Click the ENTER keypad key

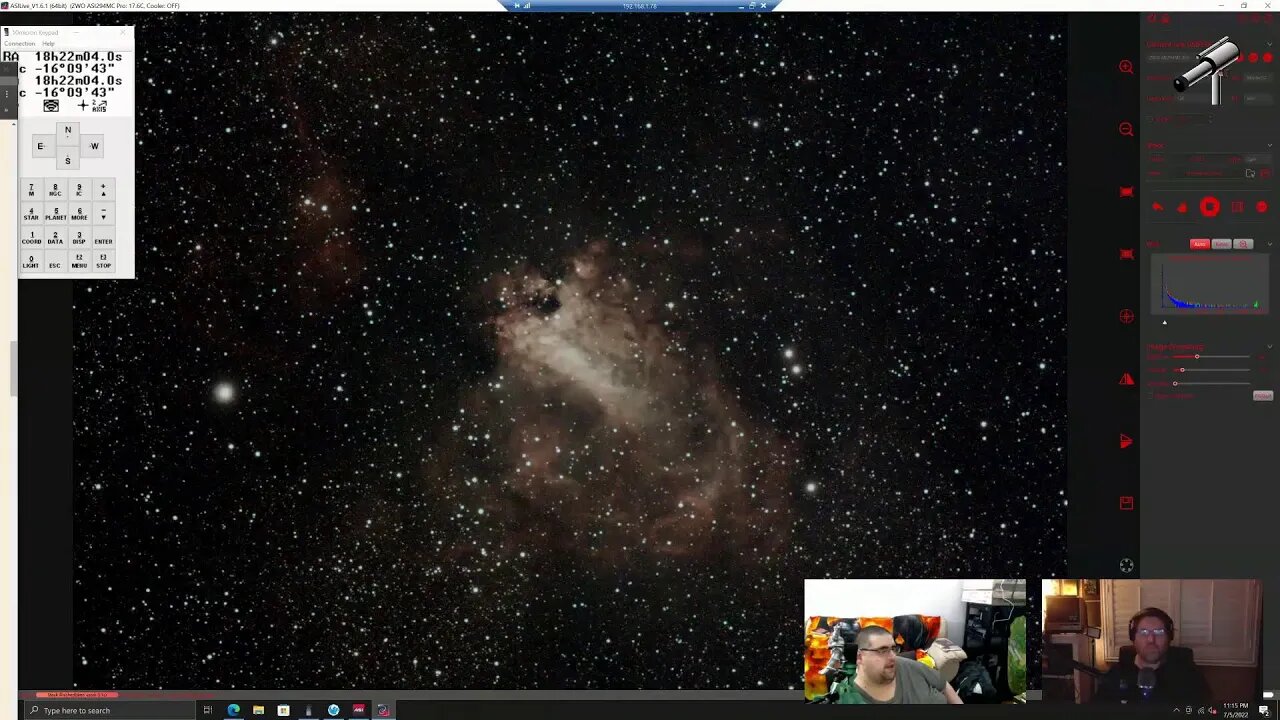[x=103, y=239]
